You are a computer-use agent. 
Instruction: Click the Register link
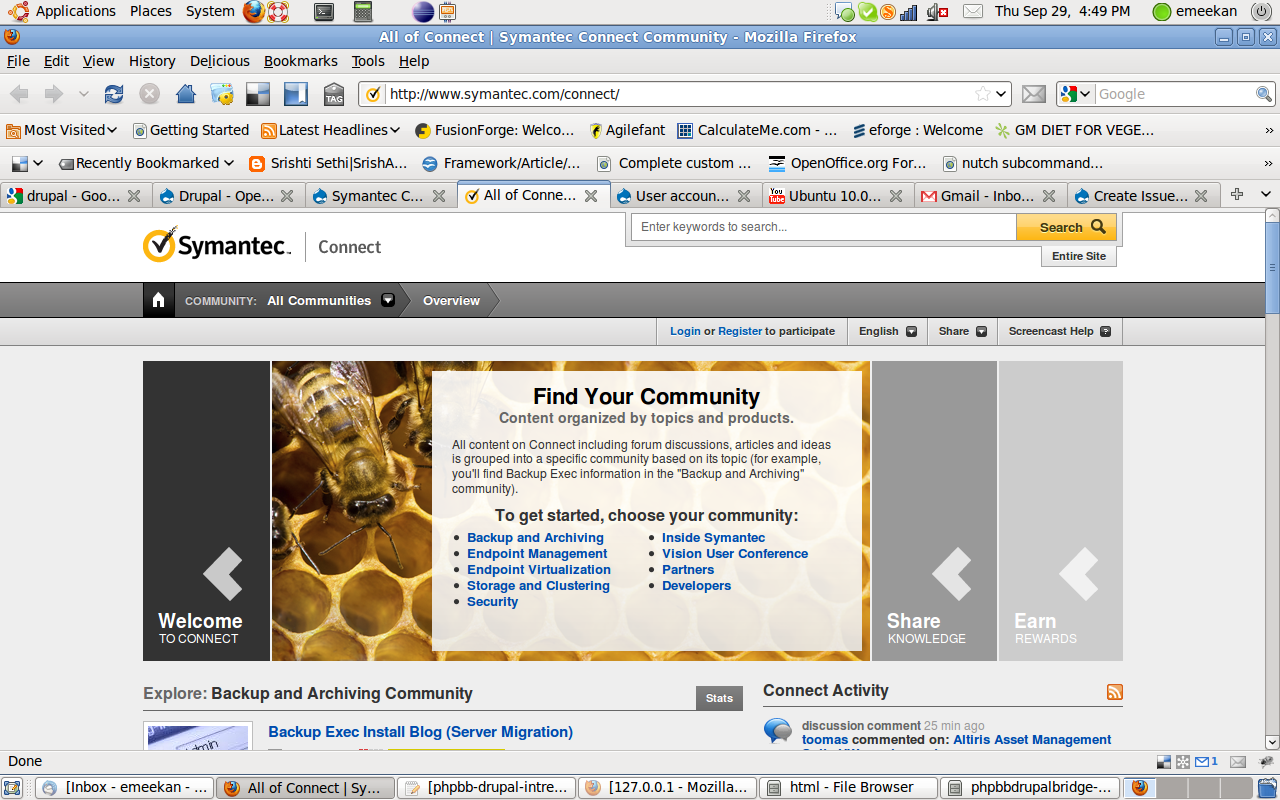point(740,331)
